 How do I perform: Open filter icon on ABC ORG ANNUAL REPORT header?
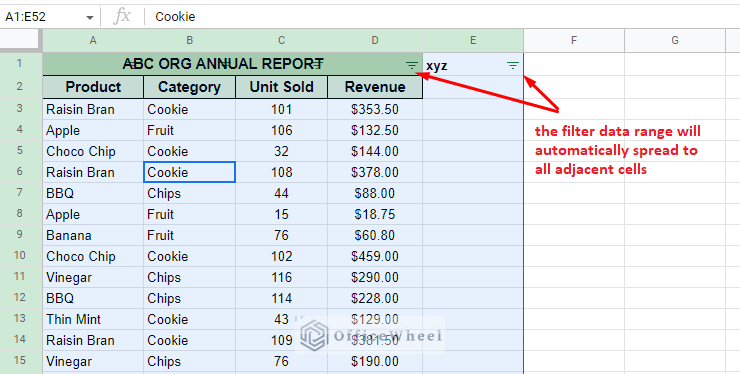tap(412, 66)
